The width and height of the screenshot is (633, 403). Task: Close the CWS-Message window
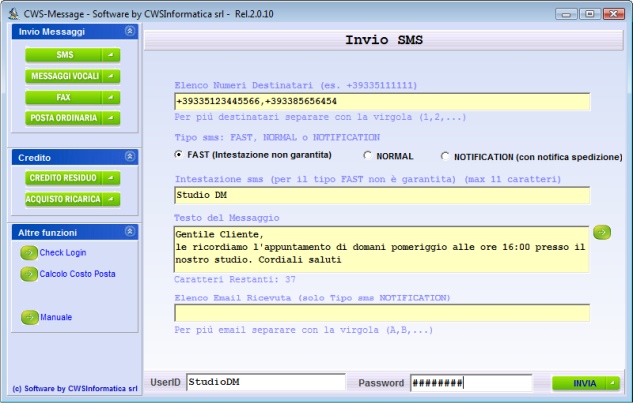(x=614, y=14)
